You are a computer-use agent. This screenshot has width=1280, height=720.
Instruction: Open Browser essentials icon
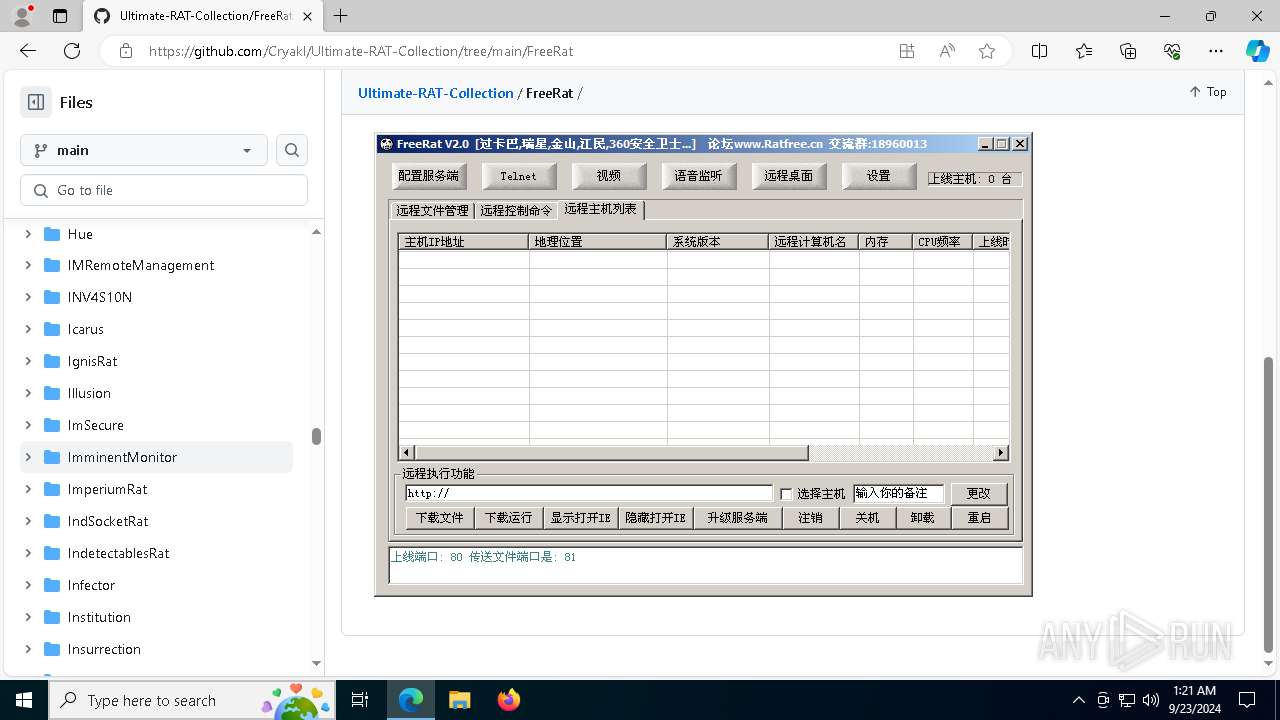click(x=1172, y=51)
